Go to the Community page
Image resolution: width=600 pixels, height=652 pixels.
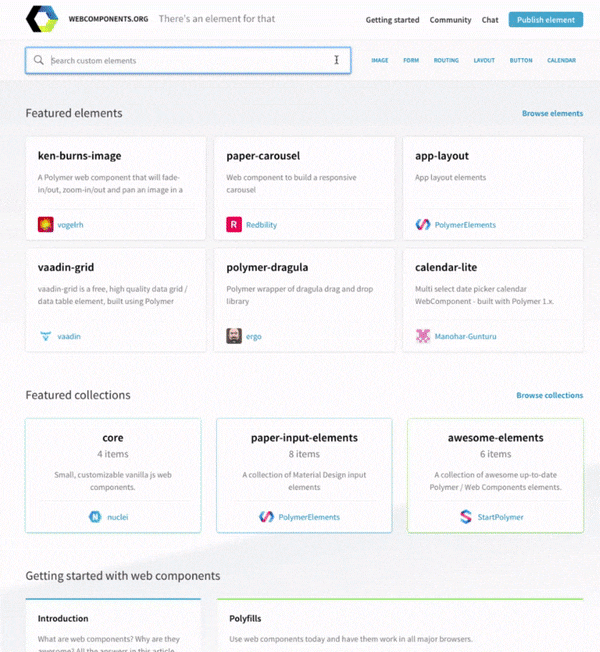point(450,20)
